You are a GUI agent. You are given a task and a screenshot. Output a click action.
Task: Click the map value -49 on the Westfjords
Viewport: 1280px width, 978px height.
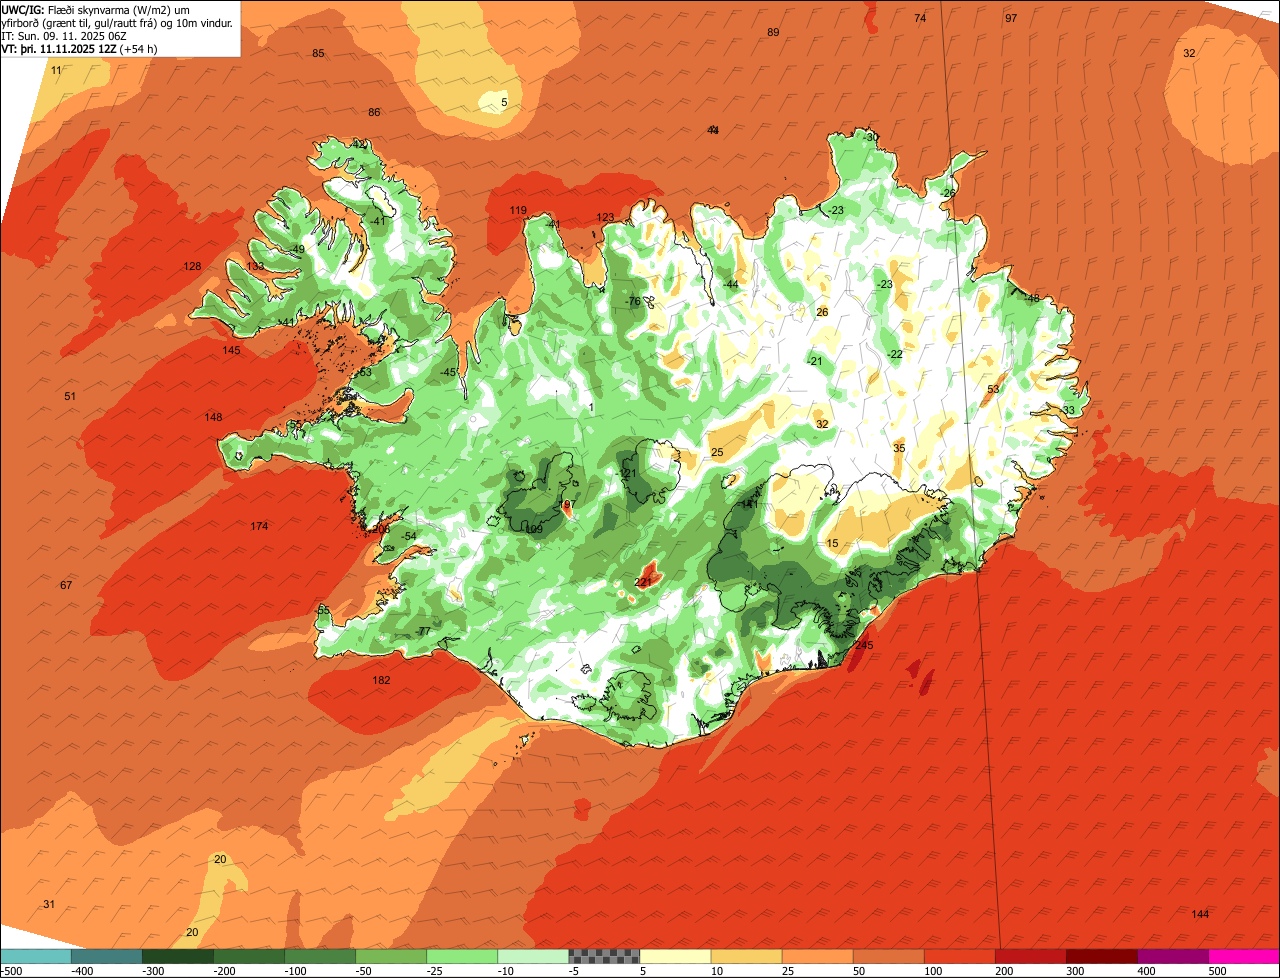tap(296, 249)
